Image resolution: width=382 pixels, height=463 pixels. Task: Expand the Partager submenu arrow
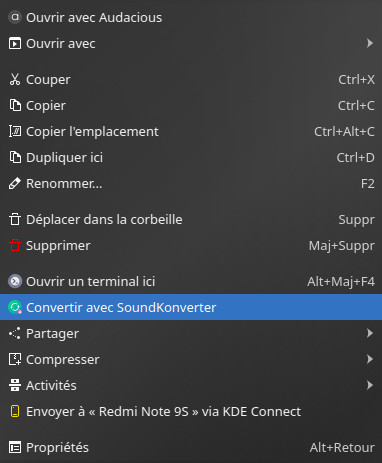369,333
